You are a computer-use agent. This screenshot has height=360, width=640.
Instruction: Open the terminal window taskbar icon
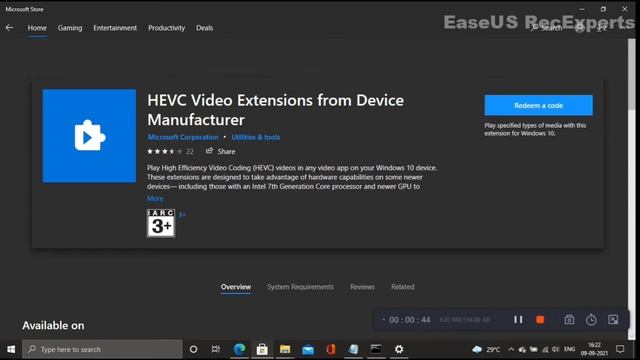coord(376,349)
